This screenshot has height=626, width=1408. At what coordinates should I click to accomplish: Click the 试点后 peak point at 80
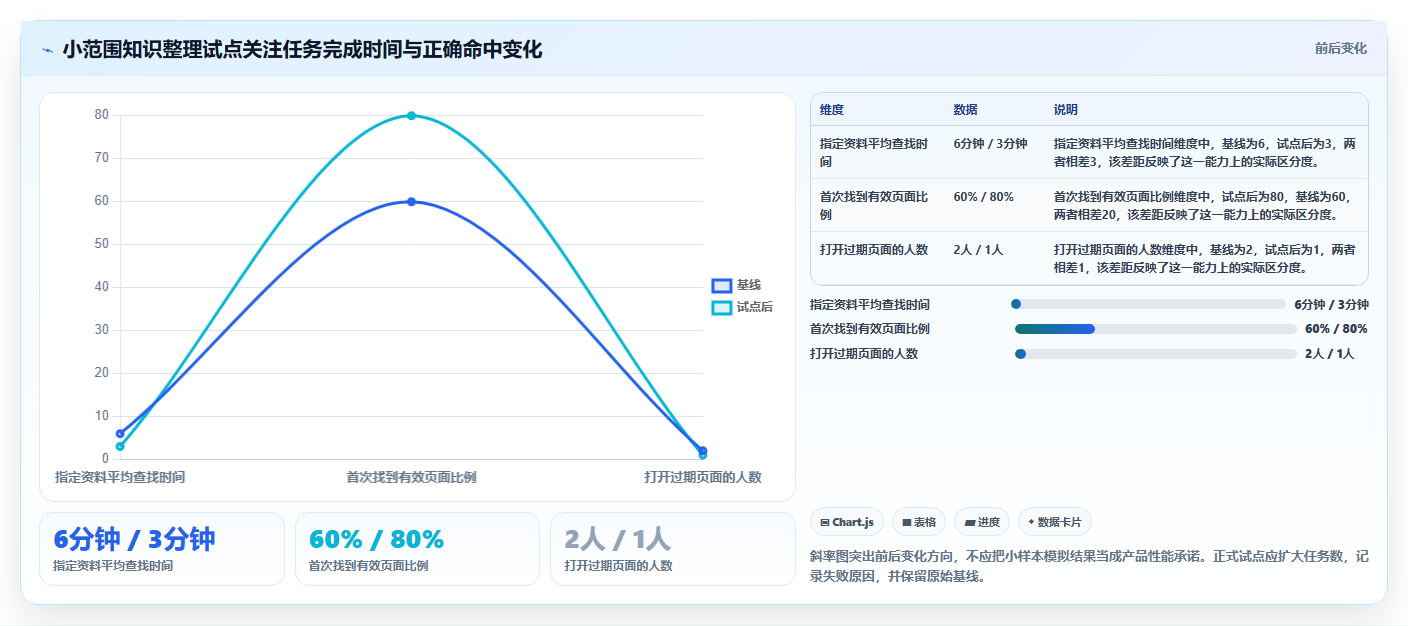tap(411, 116)
